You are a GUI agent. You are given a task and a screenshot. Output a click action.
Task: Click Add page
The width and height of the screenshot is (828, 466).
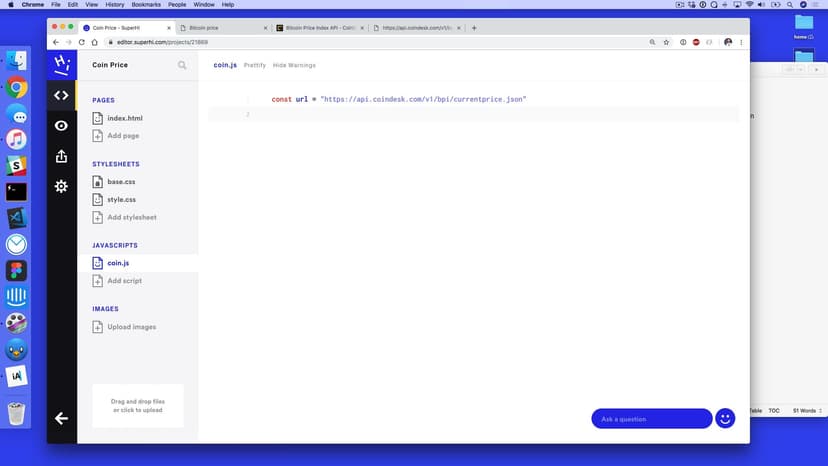[x=122, y=135]
